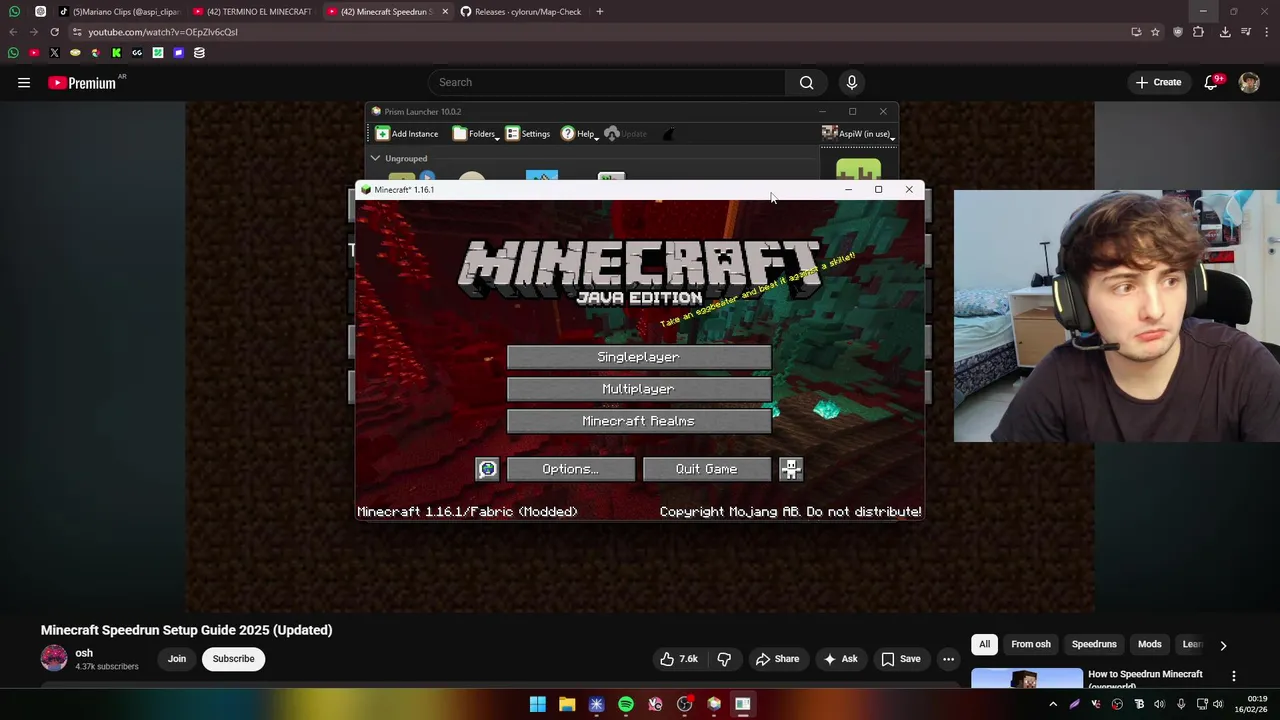
Task: Click the YouTube search magnifier button
Action: [x=806, y=82]
